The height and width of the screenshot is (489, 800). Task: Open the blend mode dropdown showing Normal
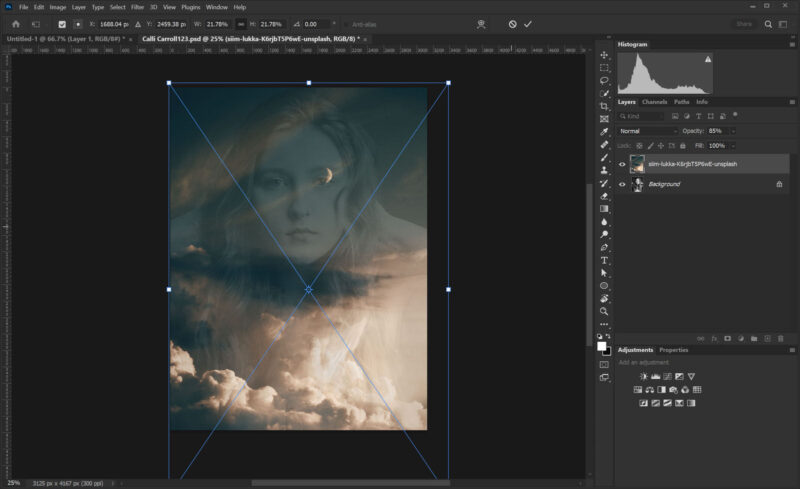648,131
